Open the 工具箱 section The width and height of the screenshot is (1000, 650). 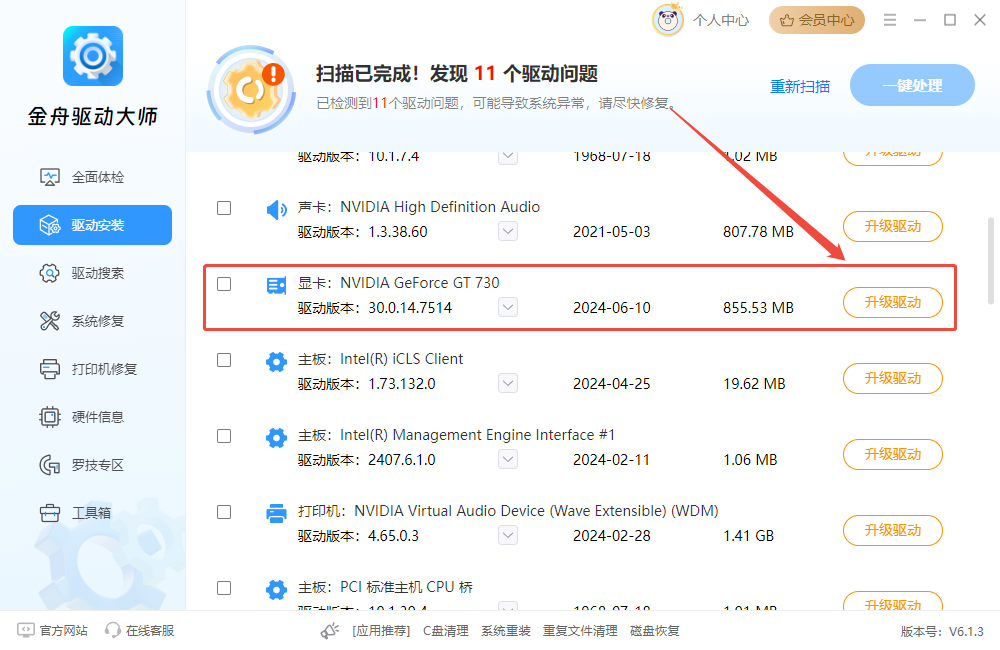[x=92, y=513]
